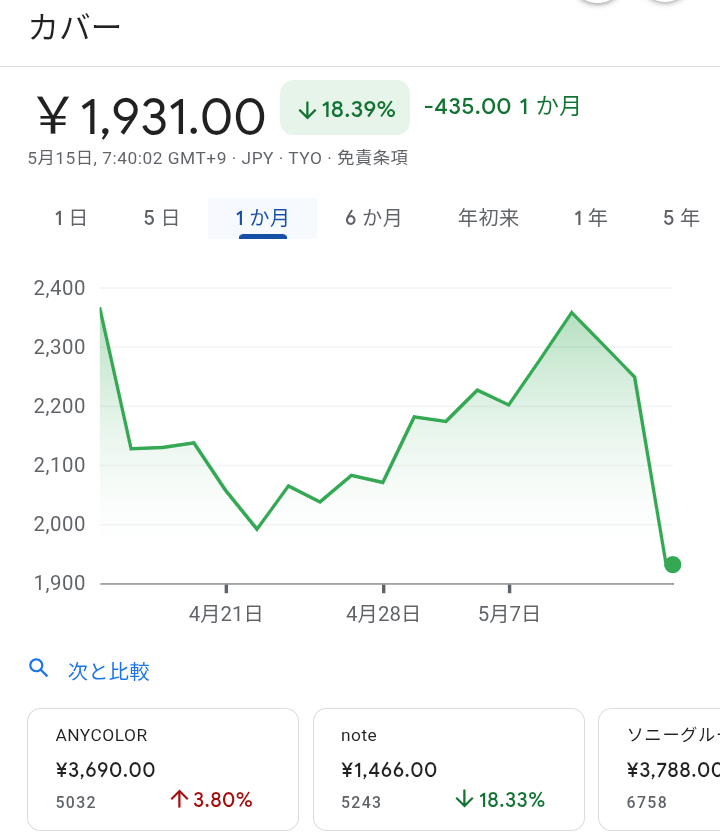Click the chart peak near 5月7日
The width and height of the screenshot is (720, 832).
pos(571,313)
